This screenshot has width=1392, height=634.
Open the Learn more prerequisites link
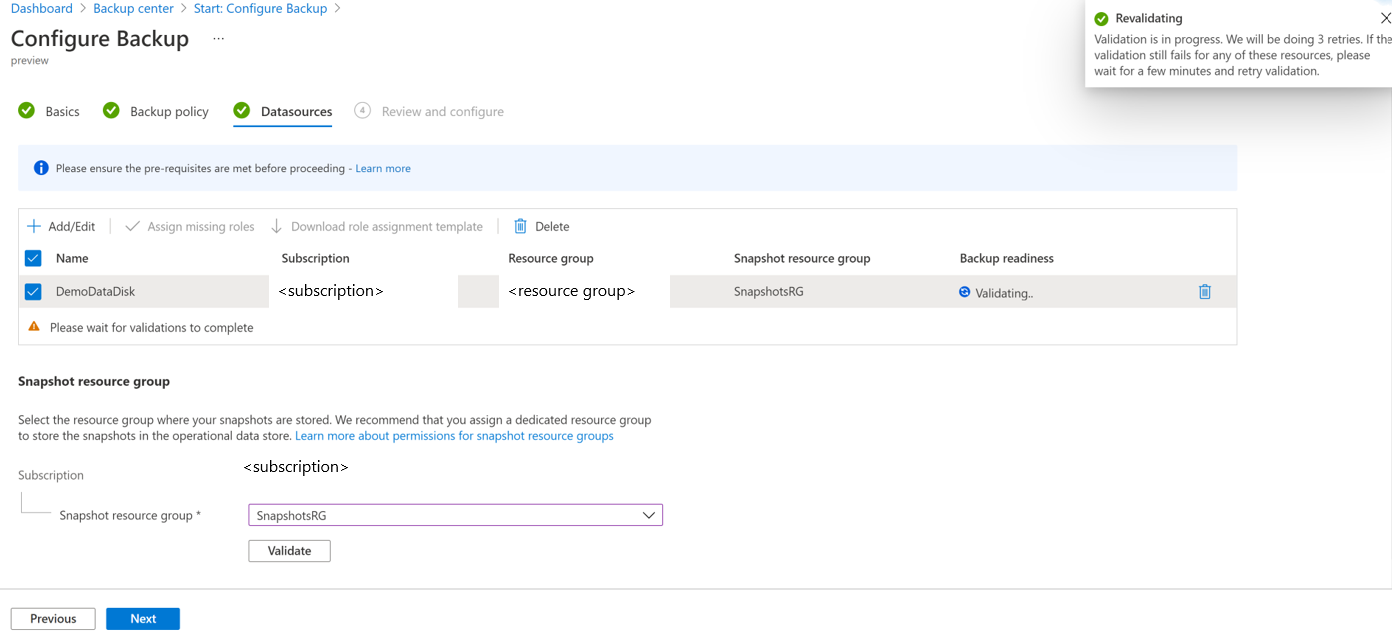coord(383,168)
